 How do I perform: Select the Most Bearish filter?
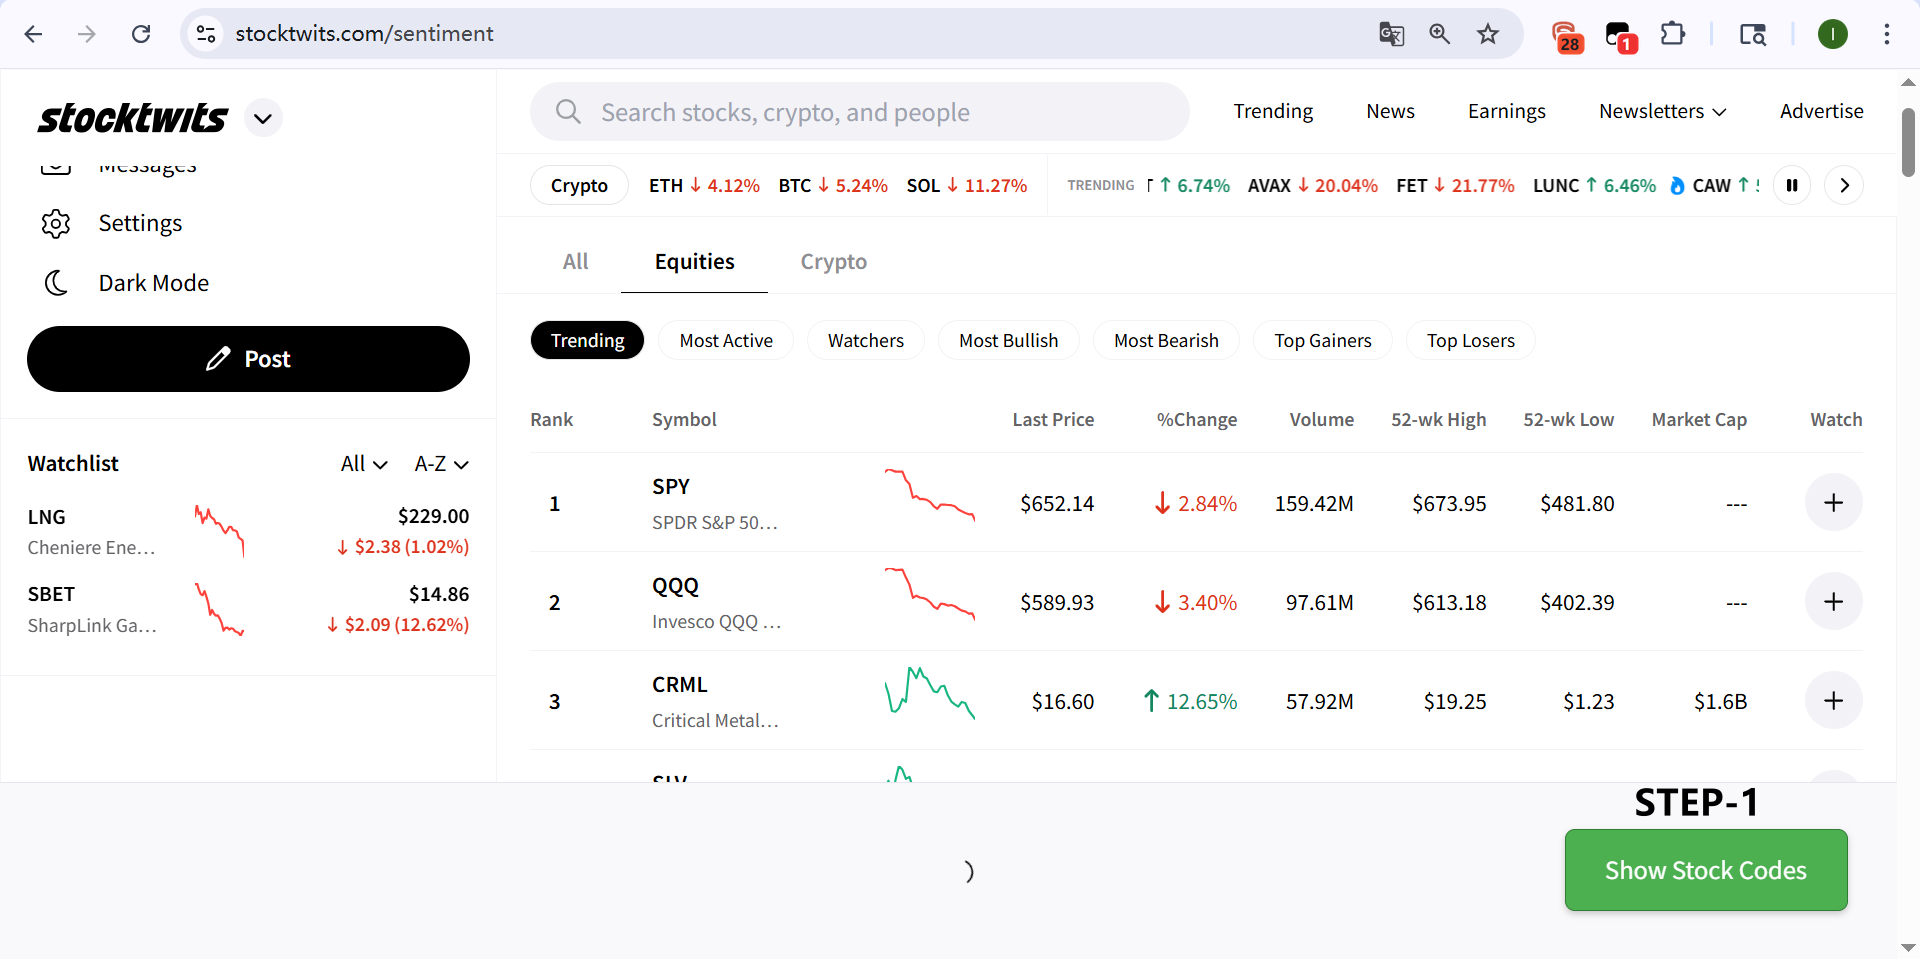(1166, 340)
